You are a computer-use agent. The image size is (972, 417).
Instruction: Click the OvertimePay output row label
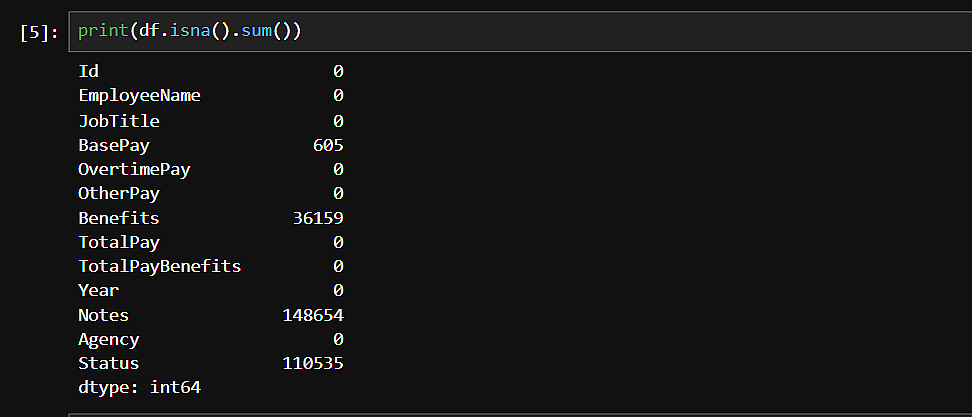pos(134,169)
